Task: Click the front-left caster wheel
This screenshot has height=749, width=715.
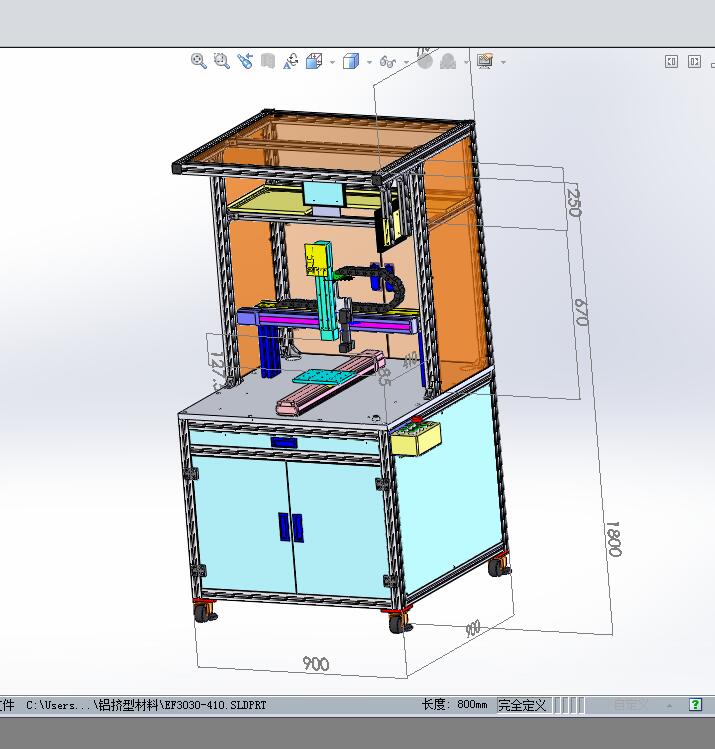Action: pyautogui.click(x=205, y=611)
